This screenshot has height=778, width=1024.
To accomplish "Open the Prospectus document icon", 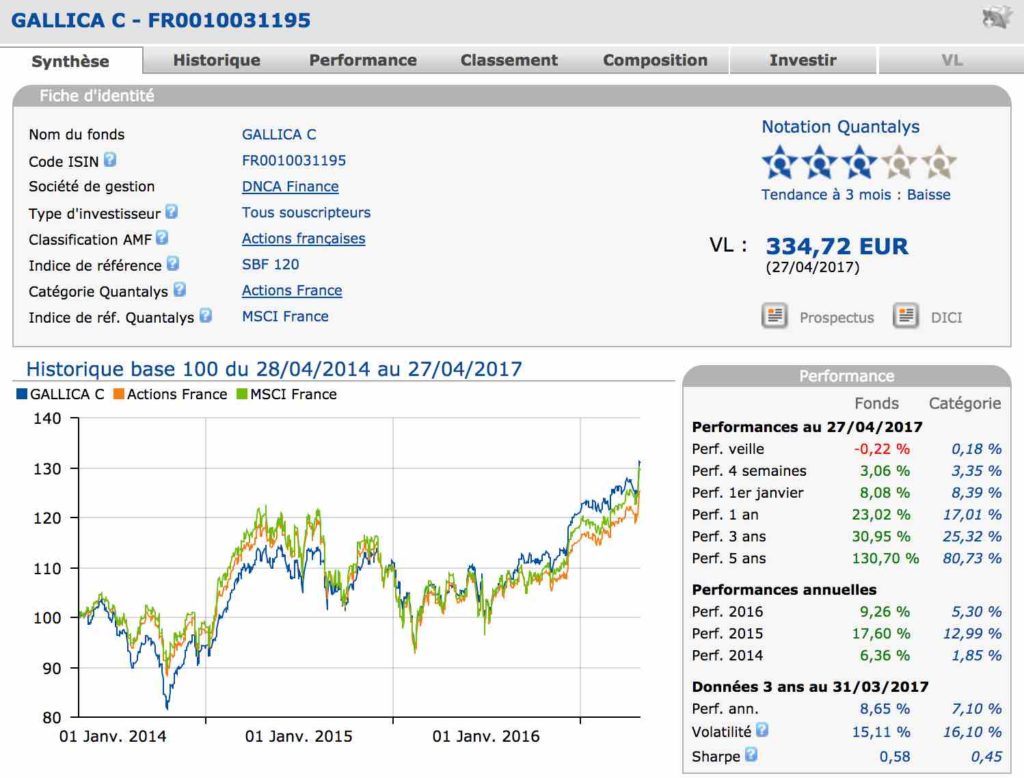I will (775, 316).
